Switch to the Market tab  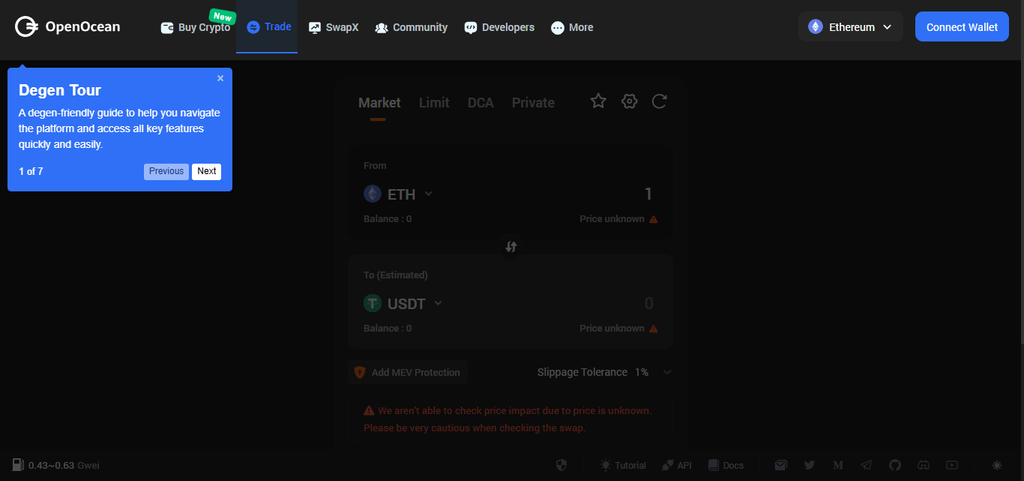point(379,102)
